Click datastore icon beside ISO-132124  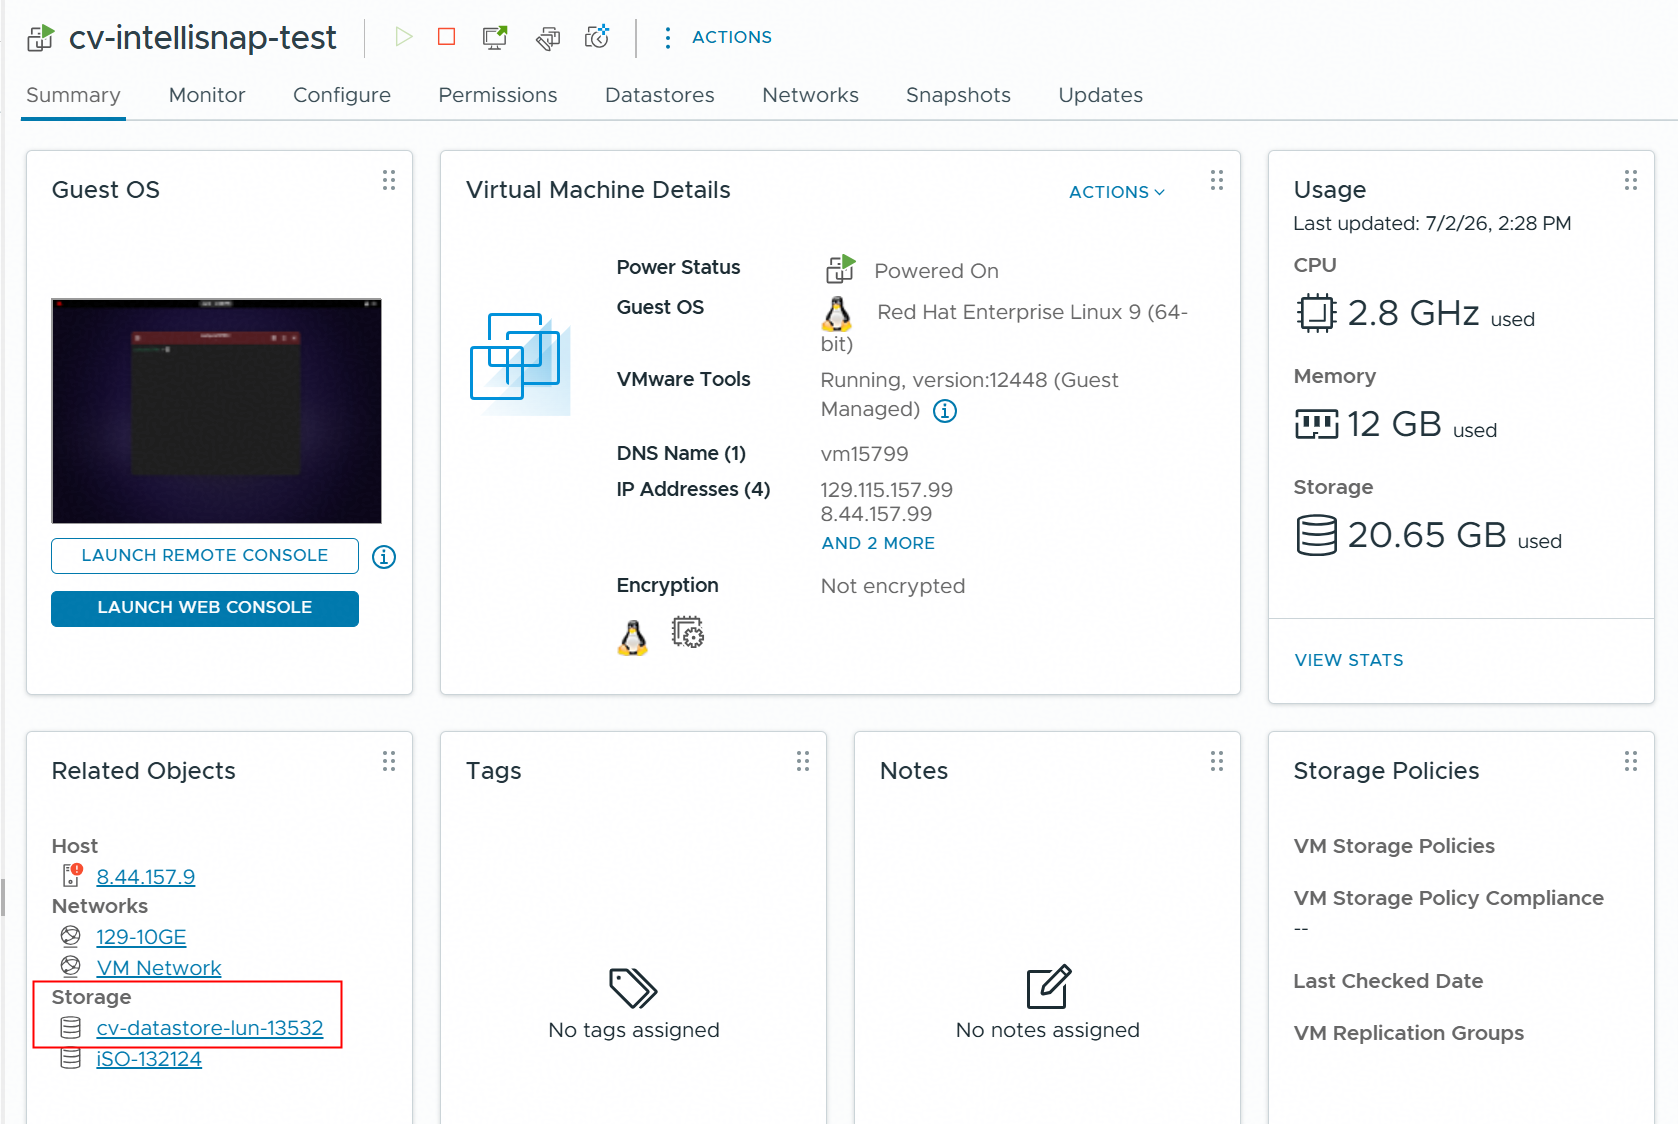point(70,1058)
